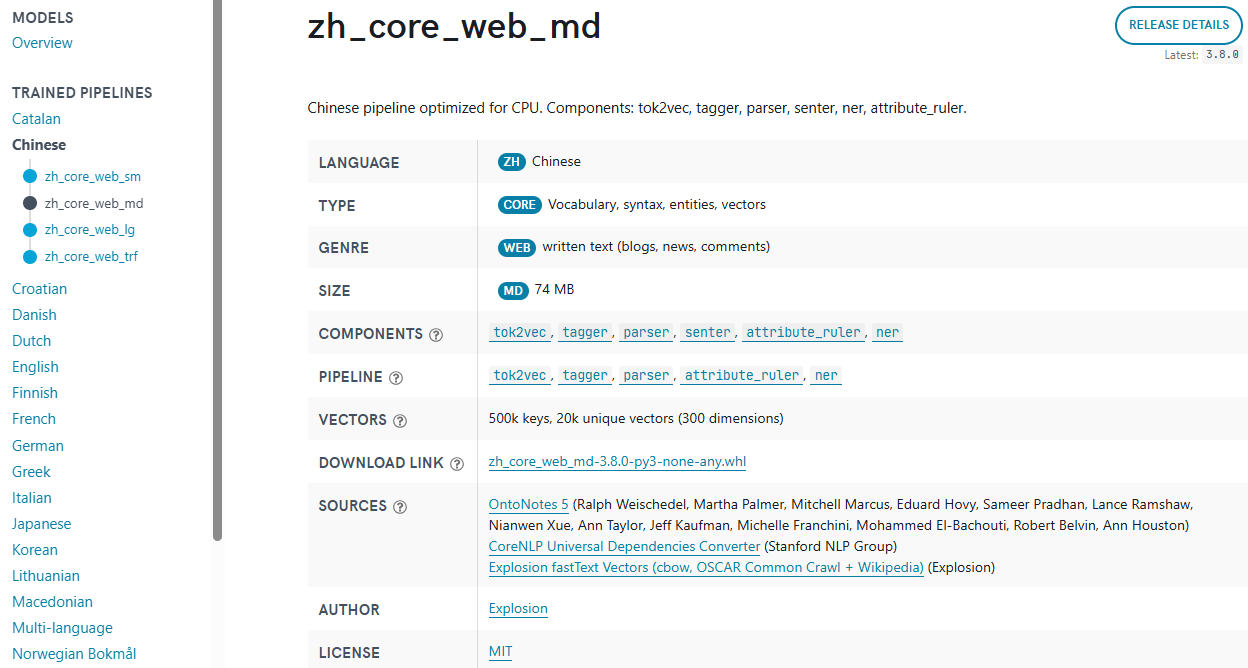Open the OntoNotes 5 source link

(529, 505)
